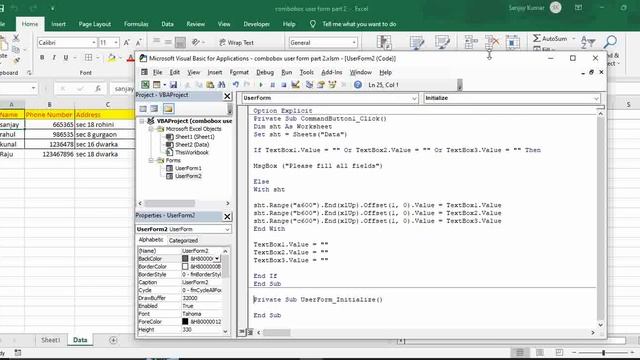Image resolution: width=640 pixels, height=360 pixels.
Task: Click View Code icon in Project panel
Action: point(143,109)
